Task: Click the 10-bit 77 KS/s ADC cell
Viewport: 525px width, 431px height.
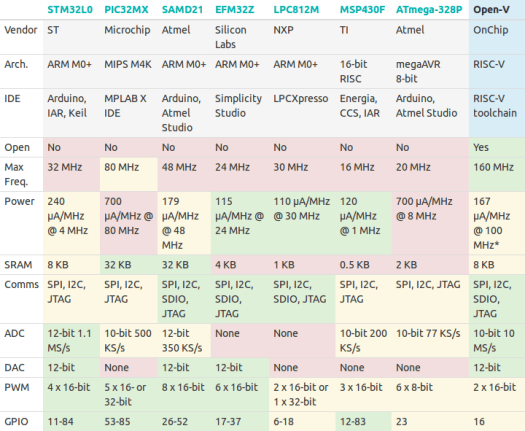Action: 430,341
